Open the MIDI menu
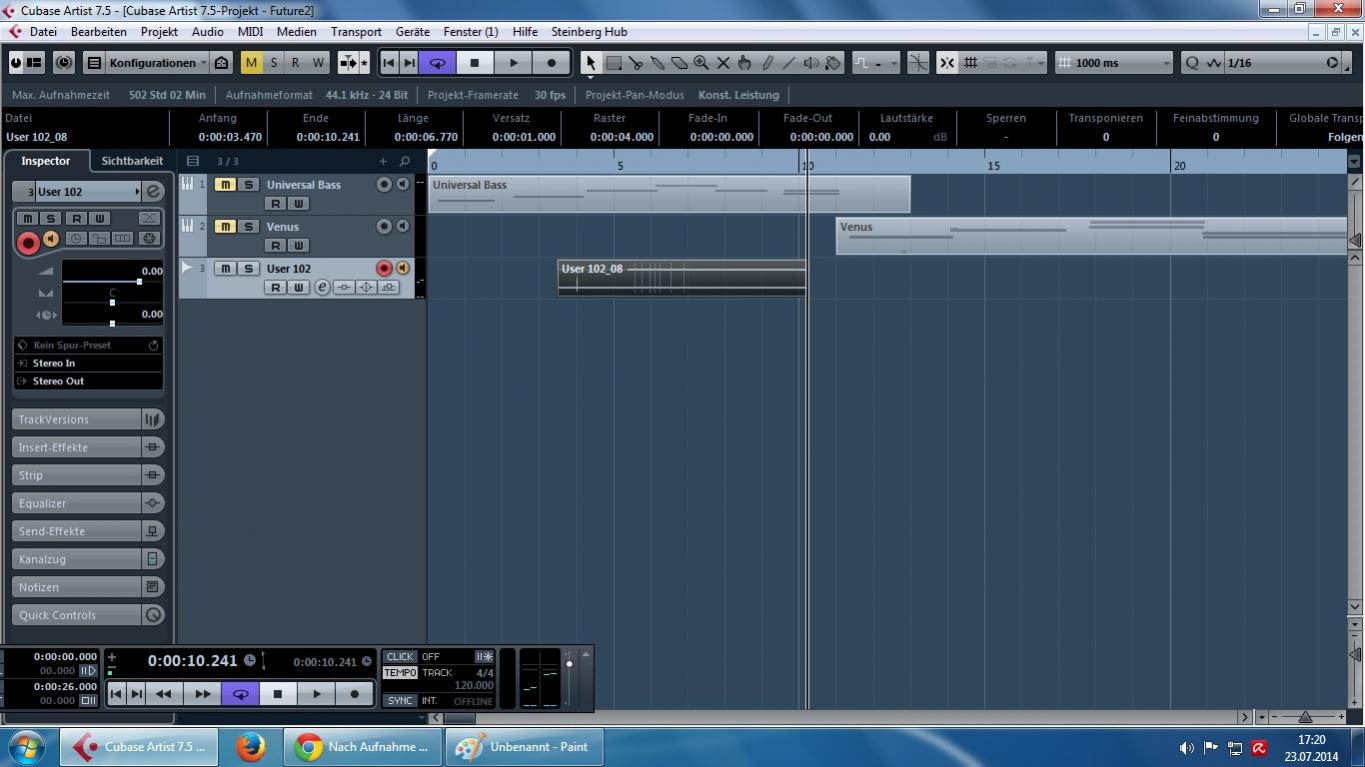The width and height of the screenshot is (1365, 767). click(250, 32)
